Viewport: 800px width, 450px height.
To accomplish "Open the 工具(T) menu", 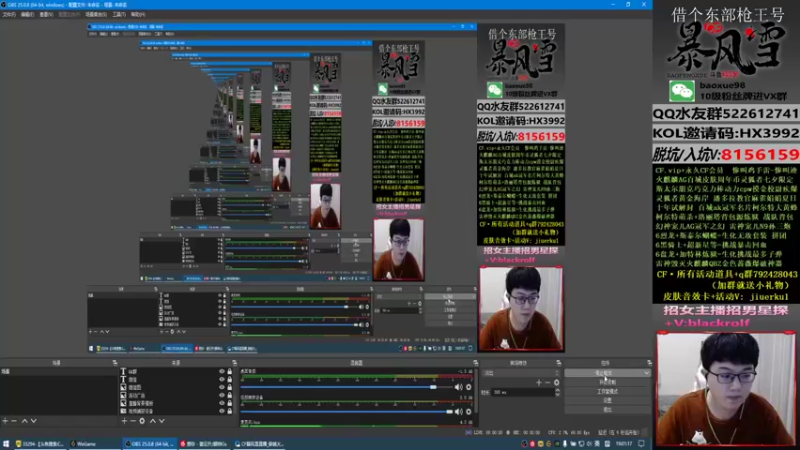I will tap(119, 14).
